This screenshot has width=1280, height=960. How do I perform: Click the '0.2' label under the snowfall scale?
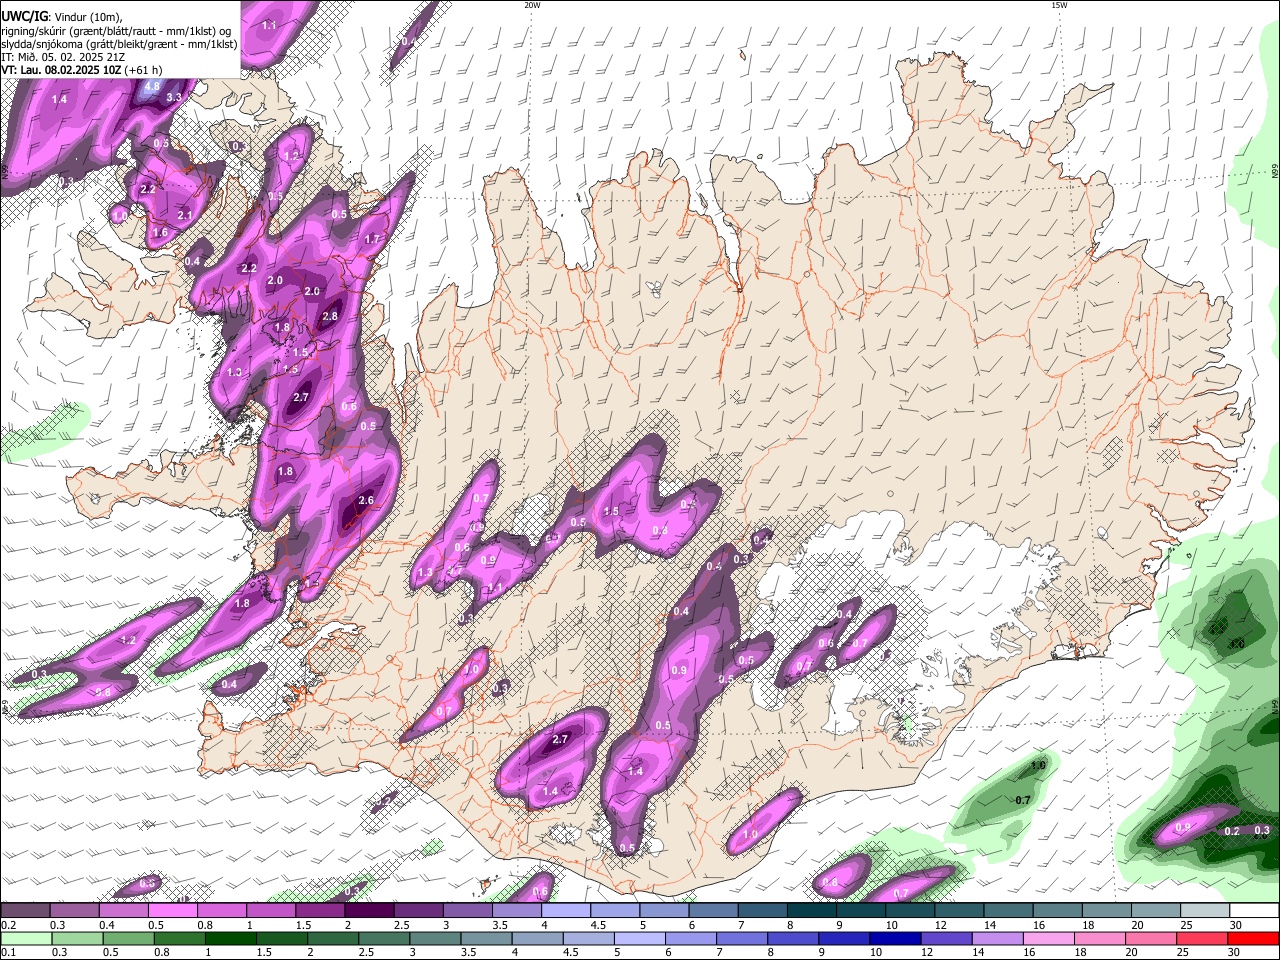(x=9, y=925)
